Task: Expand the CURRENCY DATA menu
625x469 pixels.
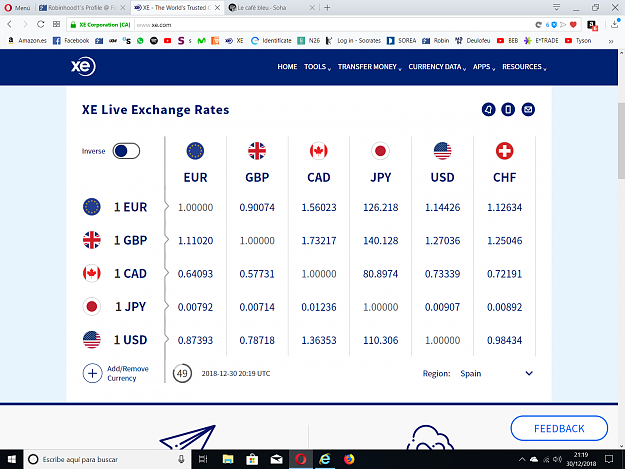Action: coord(437,67)
